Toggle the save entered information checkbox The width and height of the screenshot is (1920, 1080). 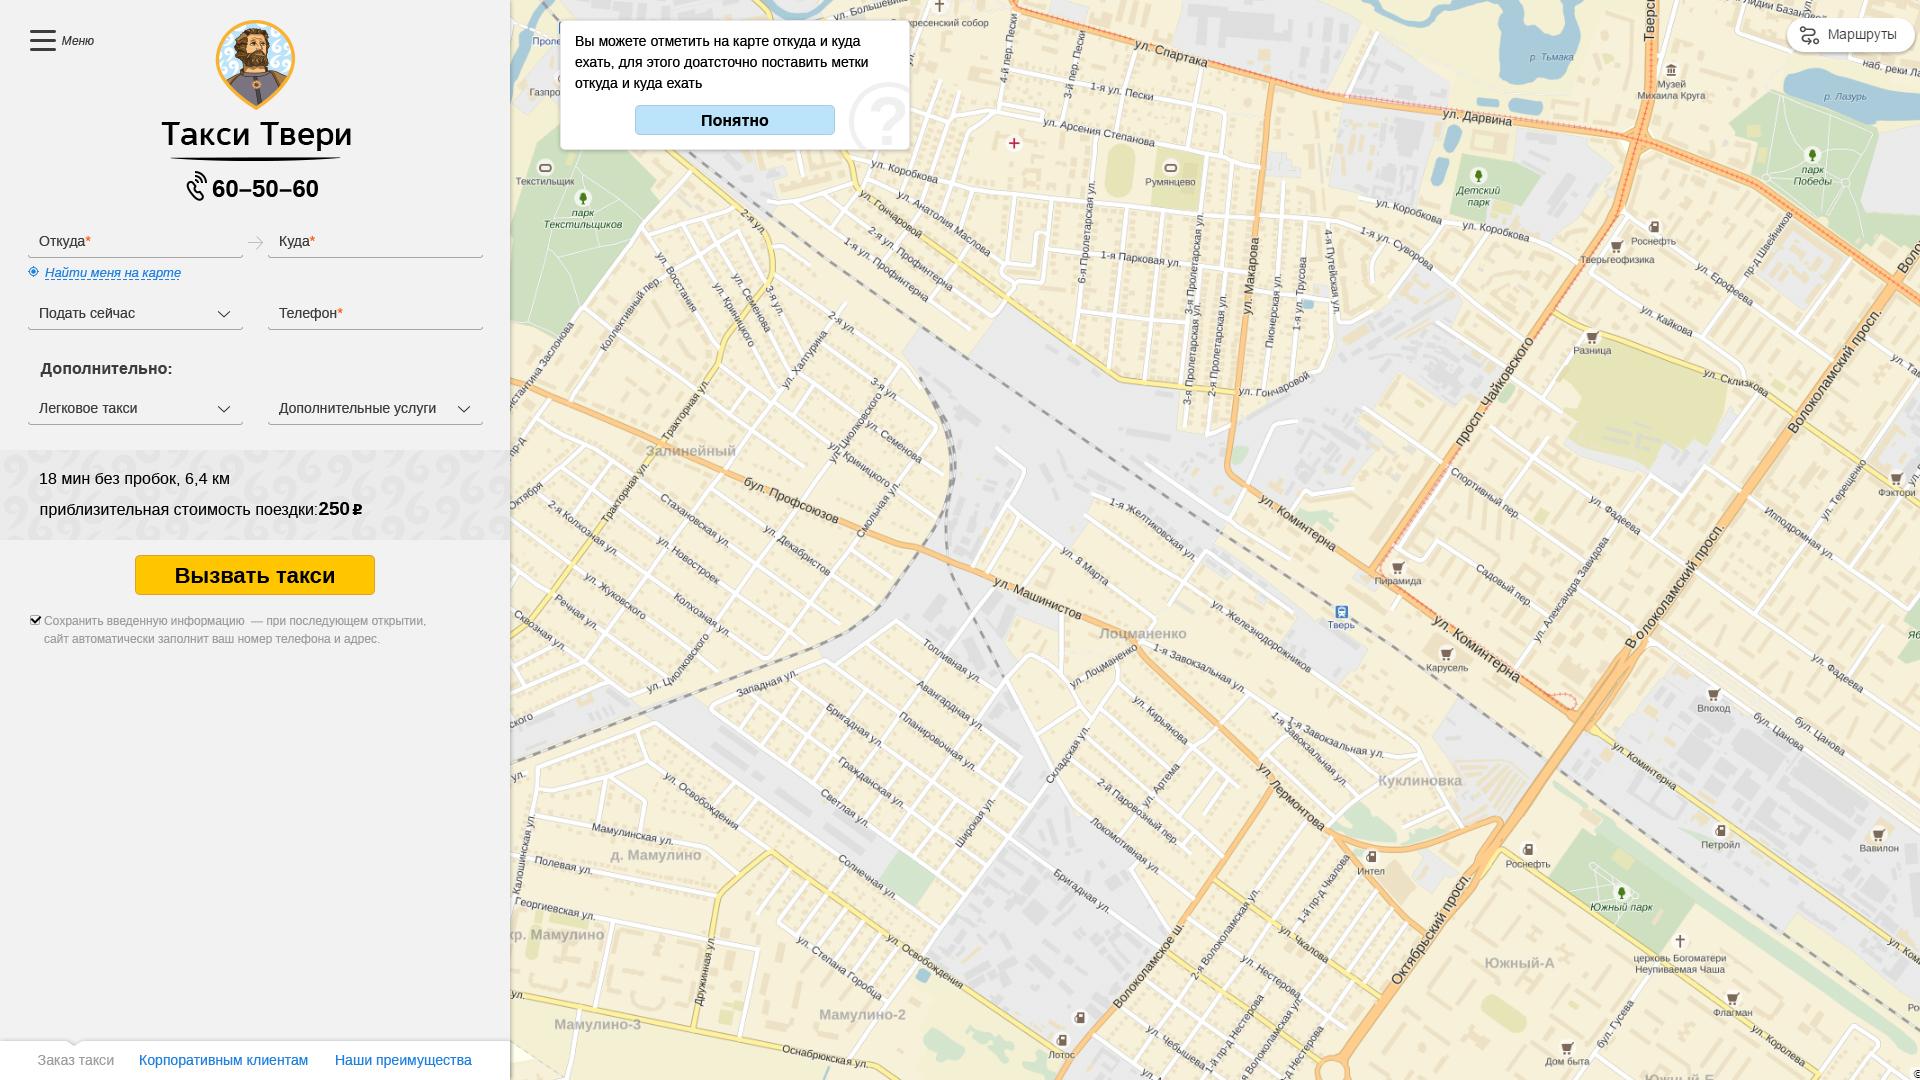point(36,620)
